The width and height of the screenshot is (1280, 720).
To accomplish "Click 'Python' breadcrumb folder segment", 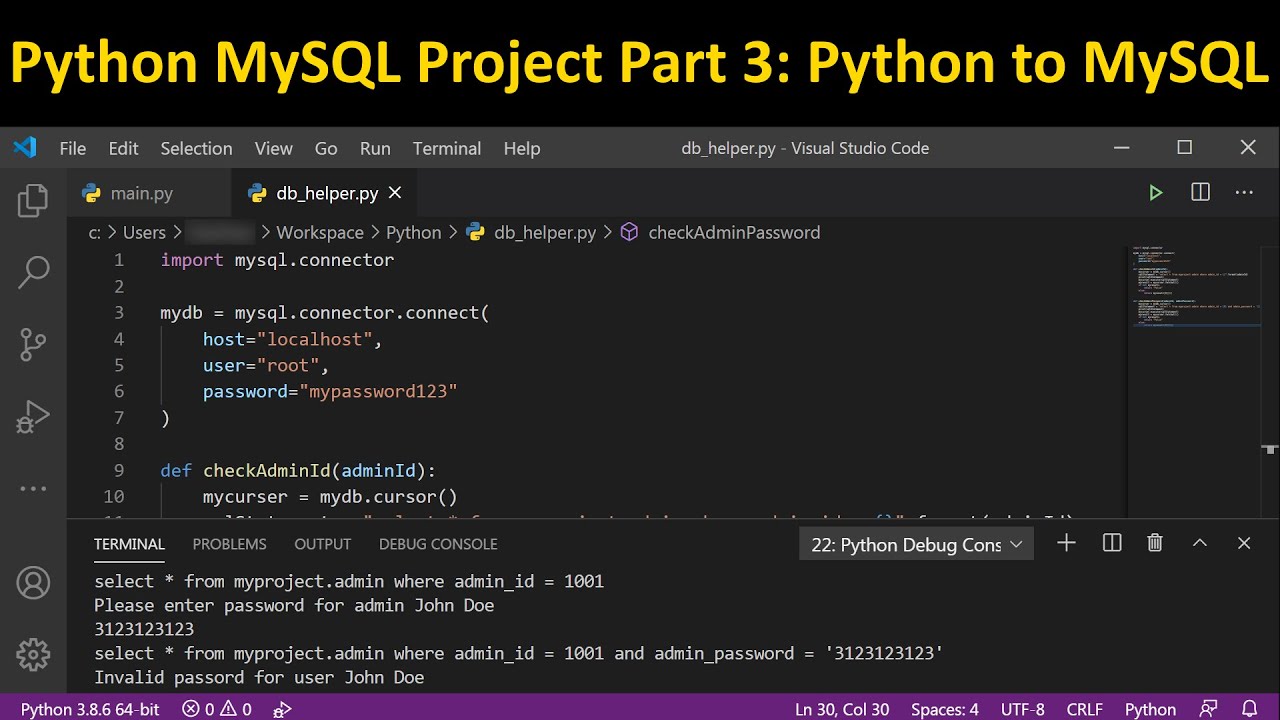I will point(413,232).
